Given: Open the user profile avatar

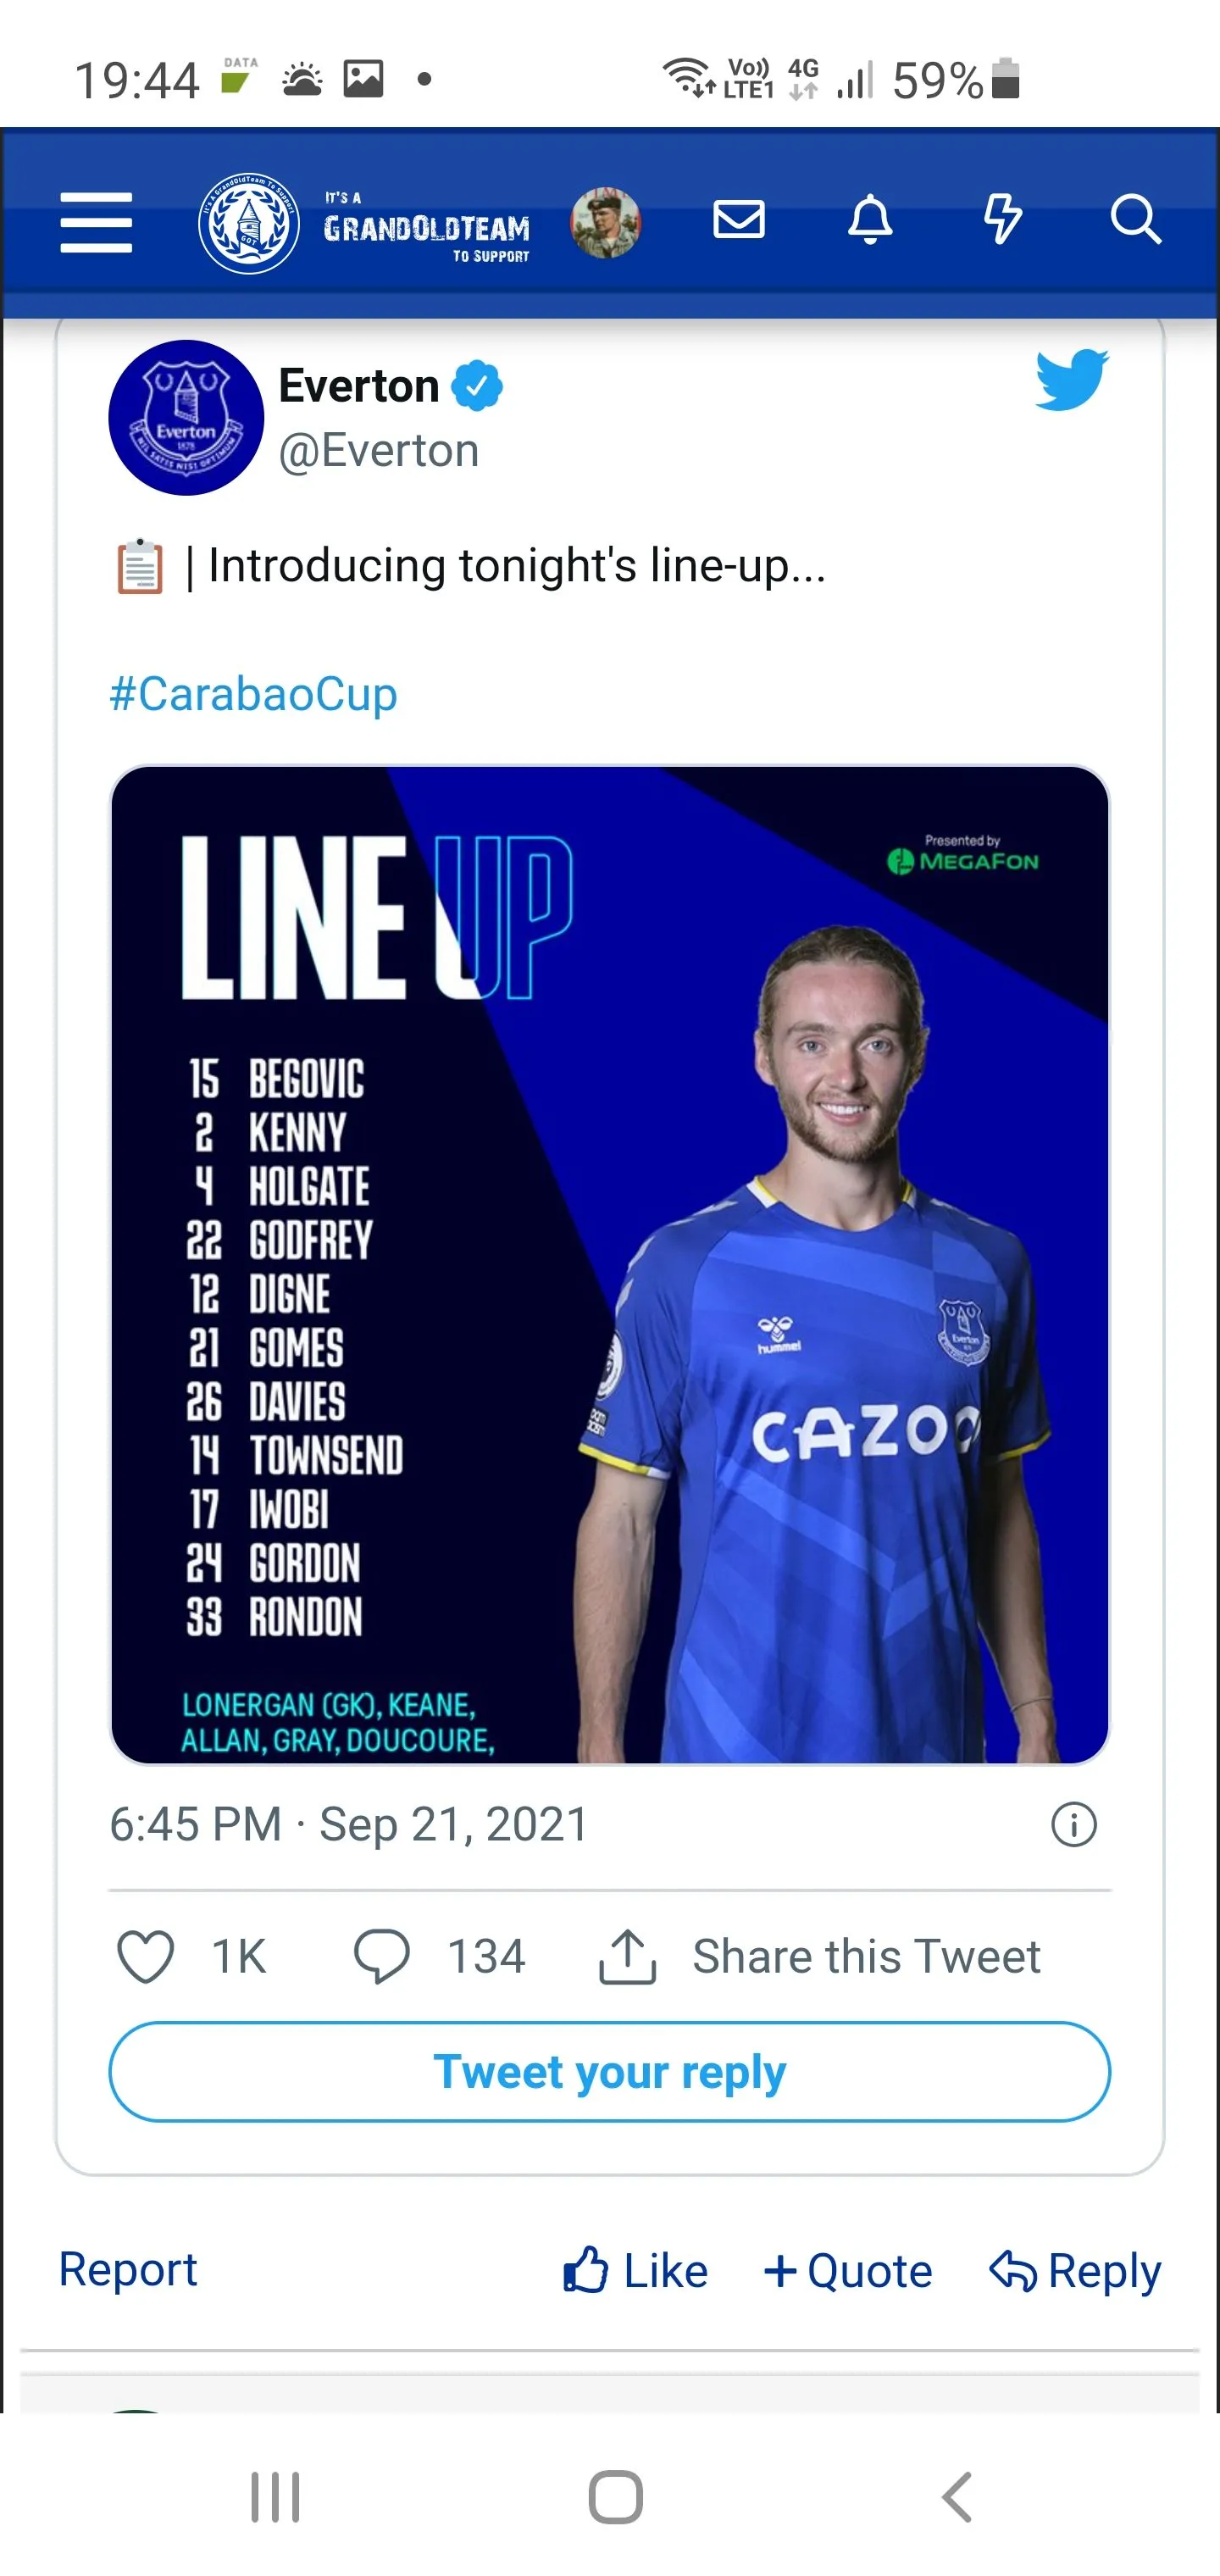Looking at the screenshot, I should [605, 222].
